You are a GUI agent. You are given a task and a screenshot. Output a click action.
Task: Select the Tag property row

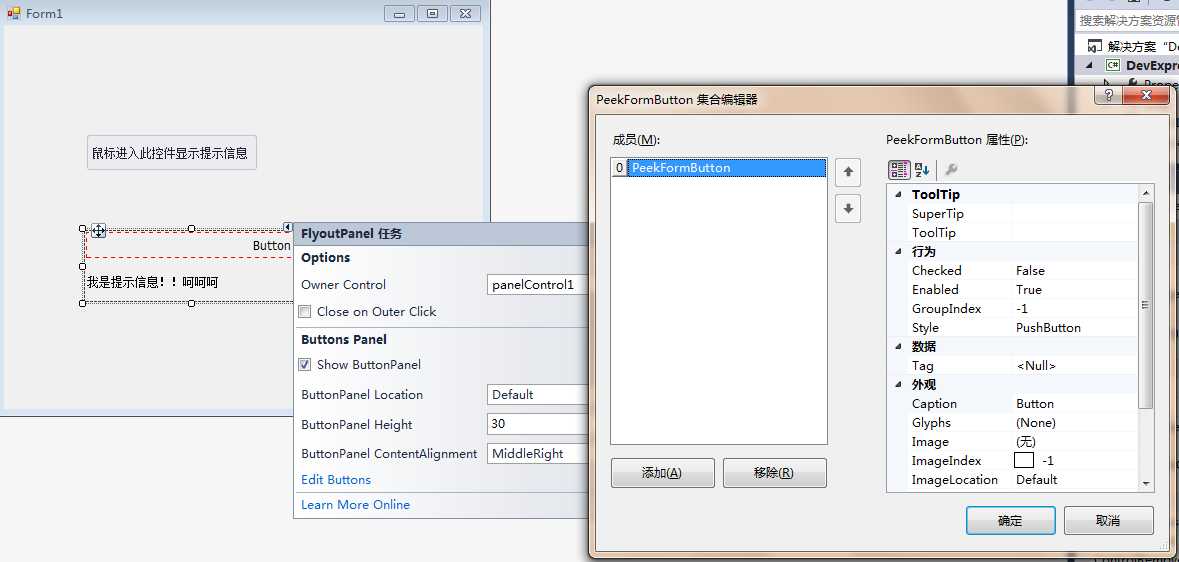1012,366
